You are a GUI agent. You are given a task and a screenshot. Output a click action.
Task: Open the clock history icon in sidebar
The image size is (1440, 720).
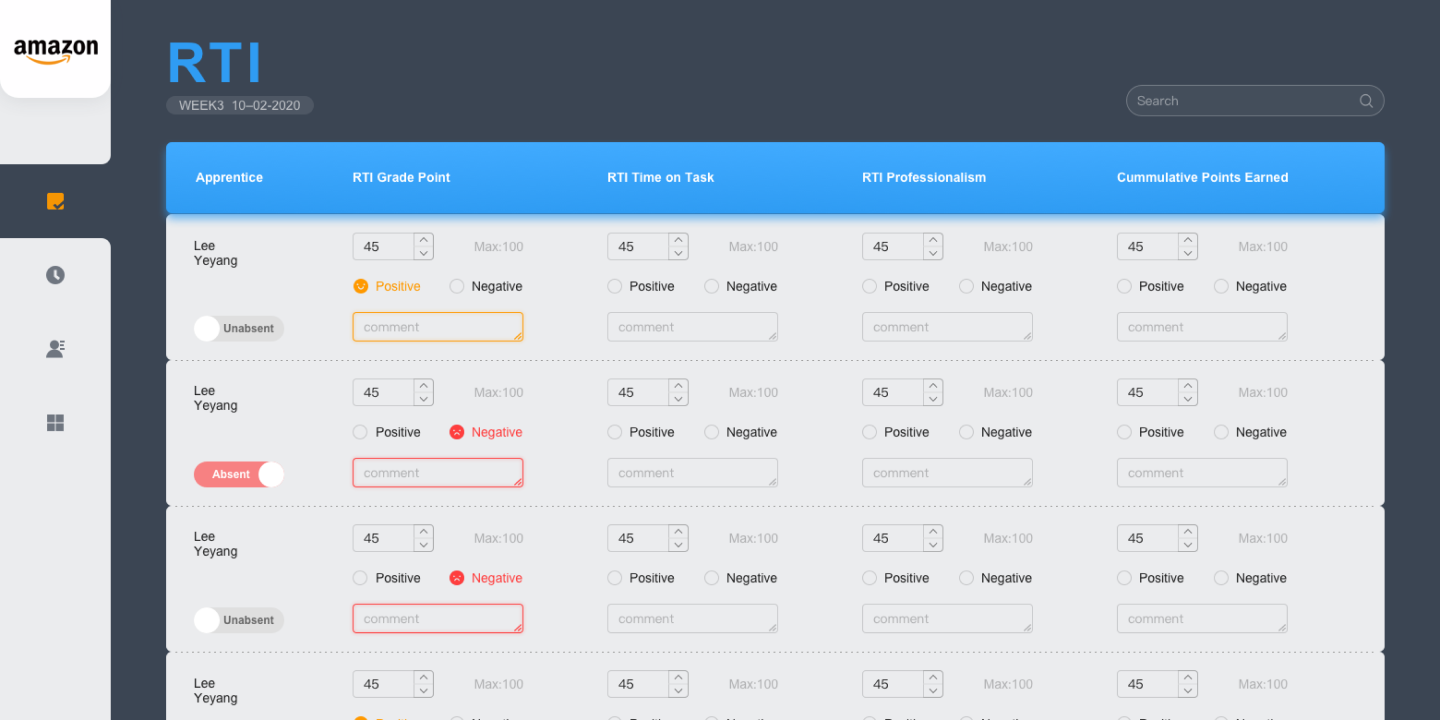coord(56,275)
